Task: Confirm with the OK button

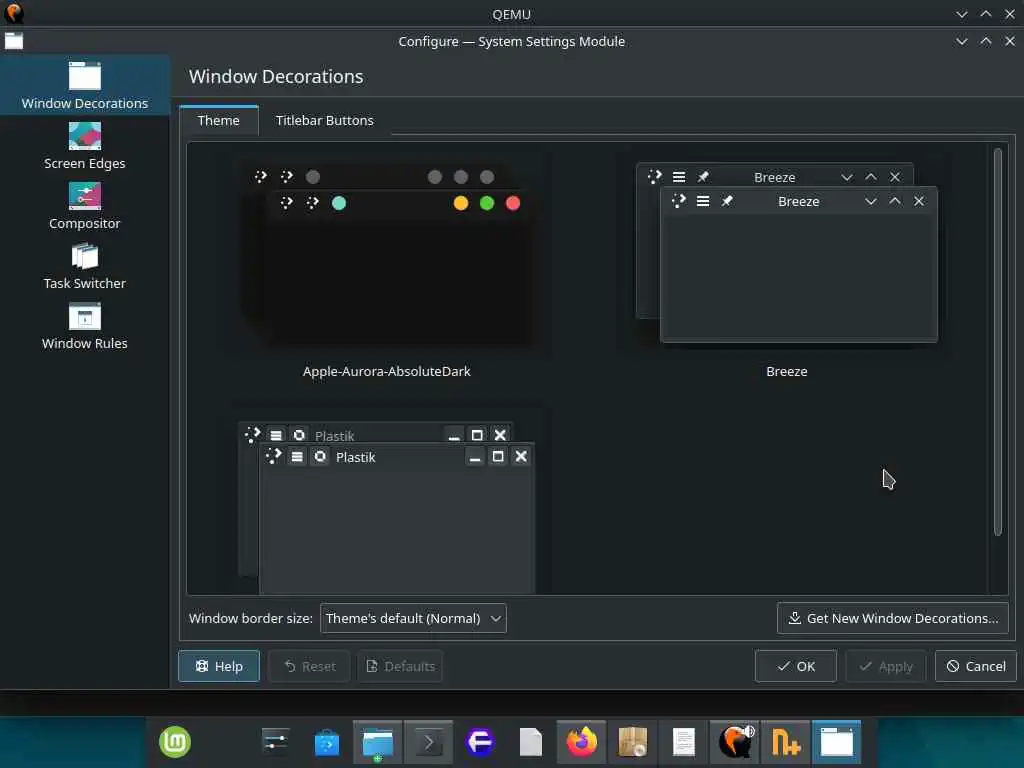Action: pyautogui.click(x=795, y=666)
